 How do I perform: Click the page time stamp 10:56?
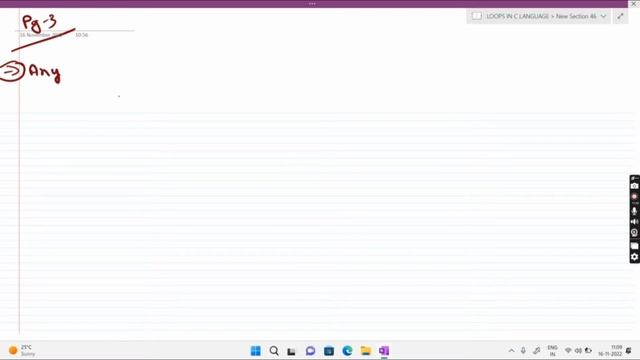pos(82,35)
